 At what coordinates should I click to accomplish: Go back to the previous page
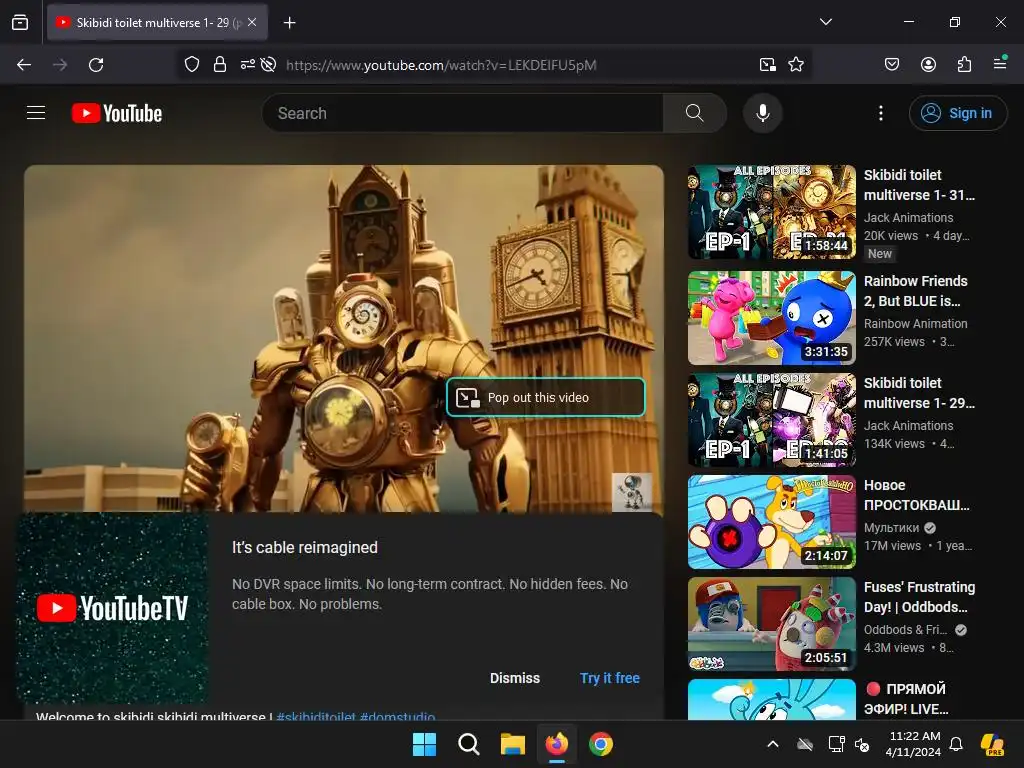pos(24,65)
